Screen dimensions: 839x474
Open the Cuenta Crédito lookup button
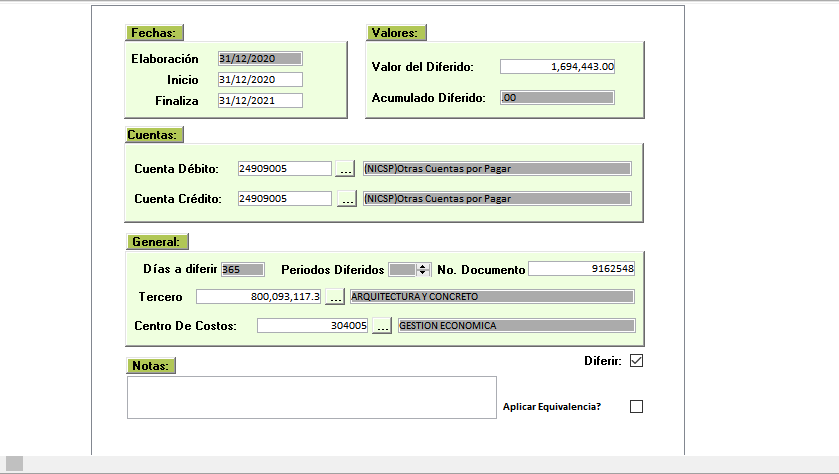[345, 199]
